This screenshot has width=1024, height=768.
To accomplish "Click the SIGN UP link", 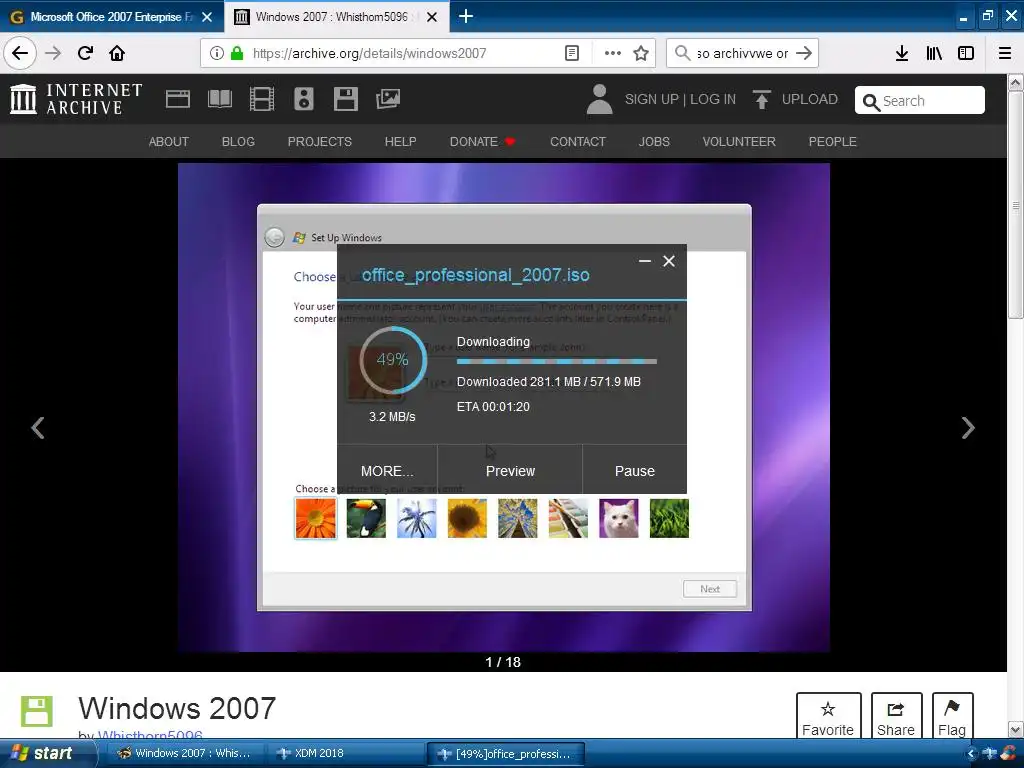I will [652, 99].
